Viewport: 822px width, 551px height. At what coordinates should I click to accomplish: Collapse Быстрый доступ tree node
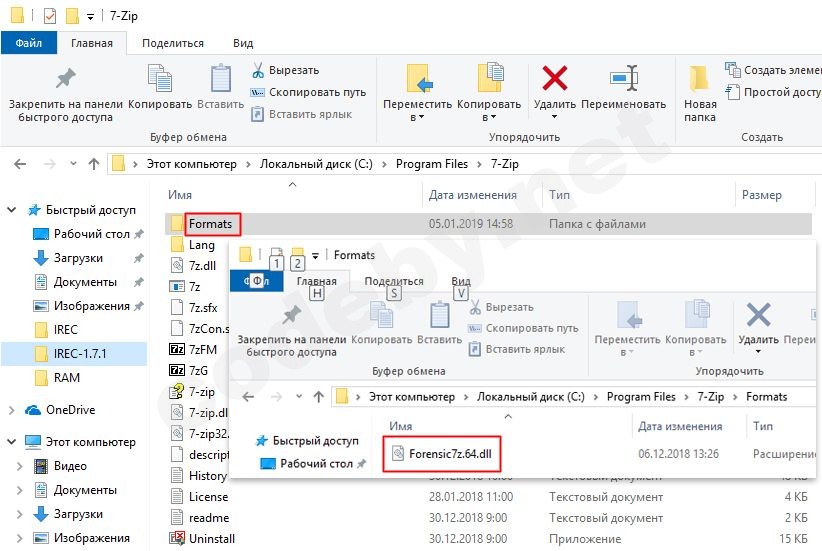tap(12, 210)
